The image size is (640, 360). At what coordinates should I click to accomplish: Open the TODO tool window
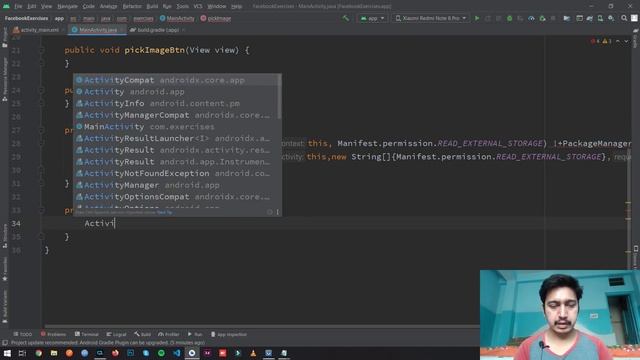(x=22, y=334)
